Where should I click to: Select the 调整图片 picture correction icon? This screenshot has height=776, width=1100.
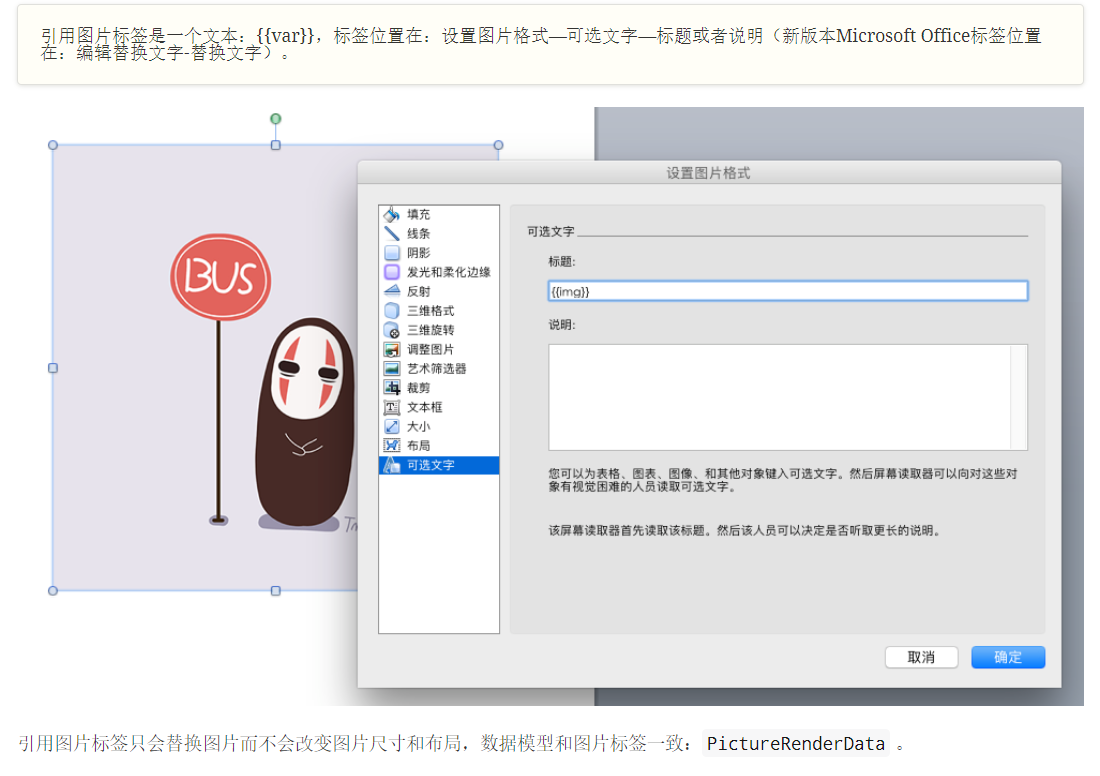392,350
